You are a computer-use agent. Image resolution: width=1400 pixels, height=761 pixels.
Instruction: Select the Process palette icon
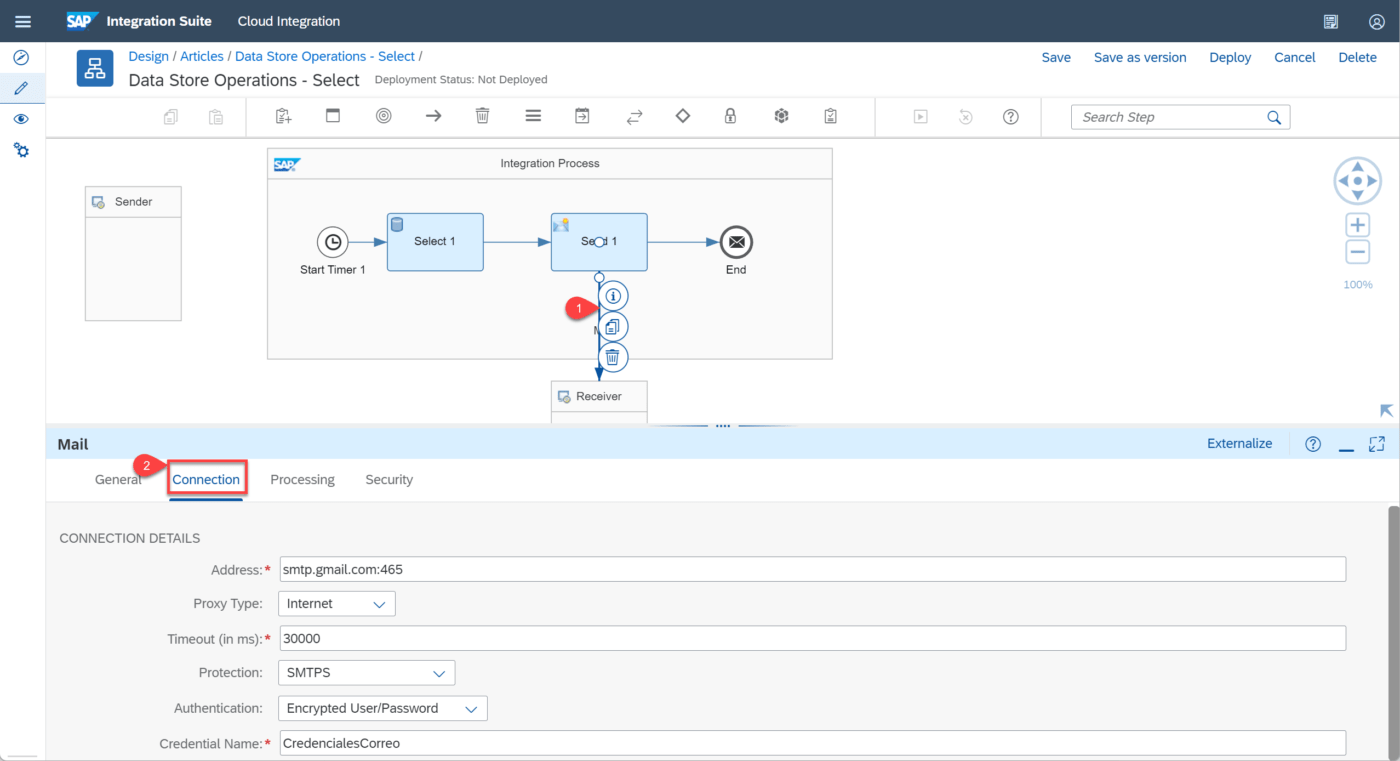pos(333,116)
